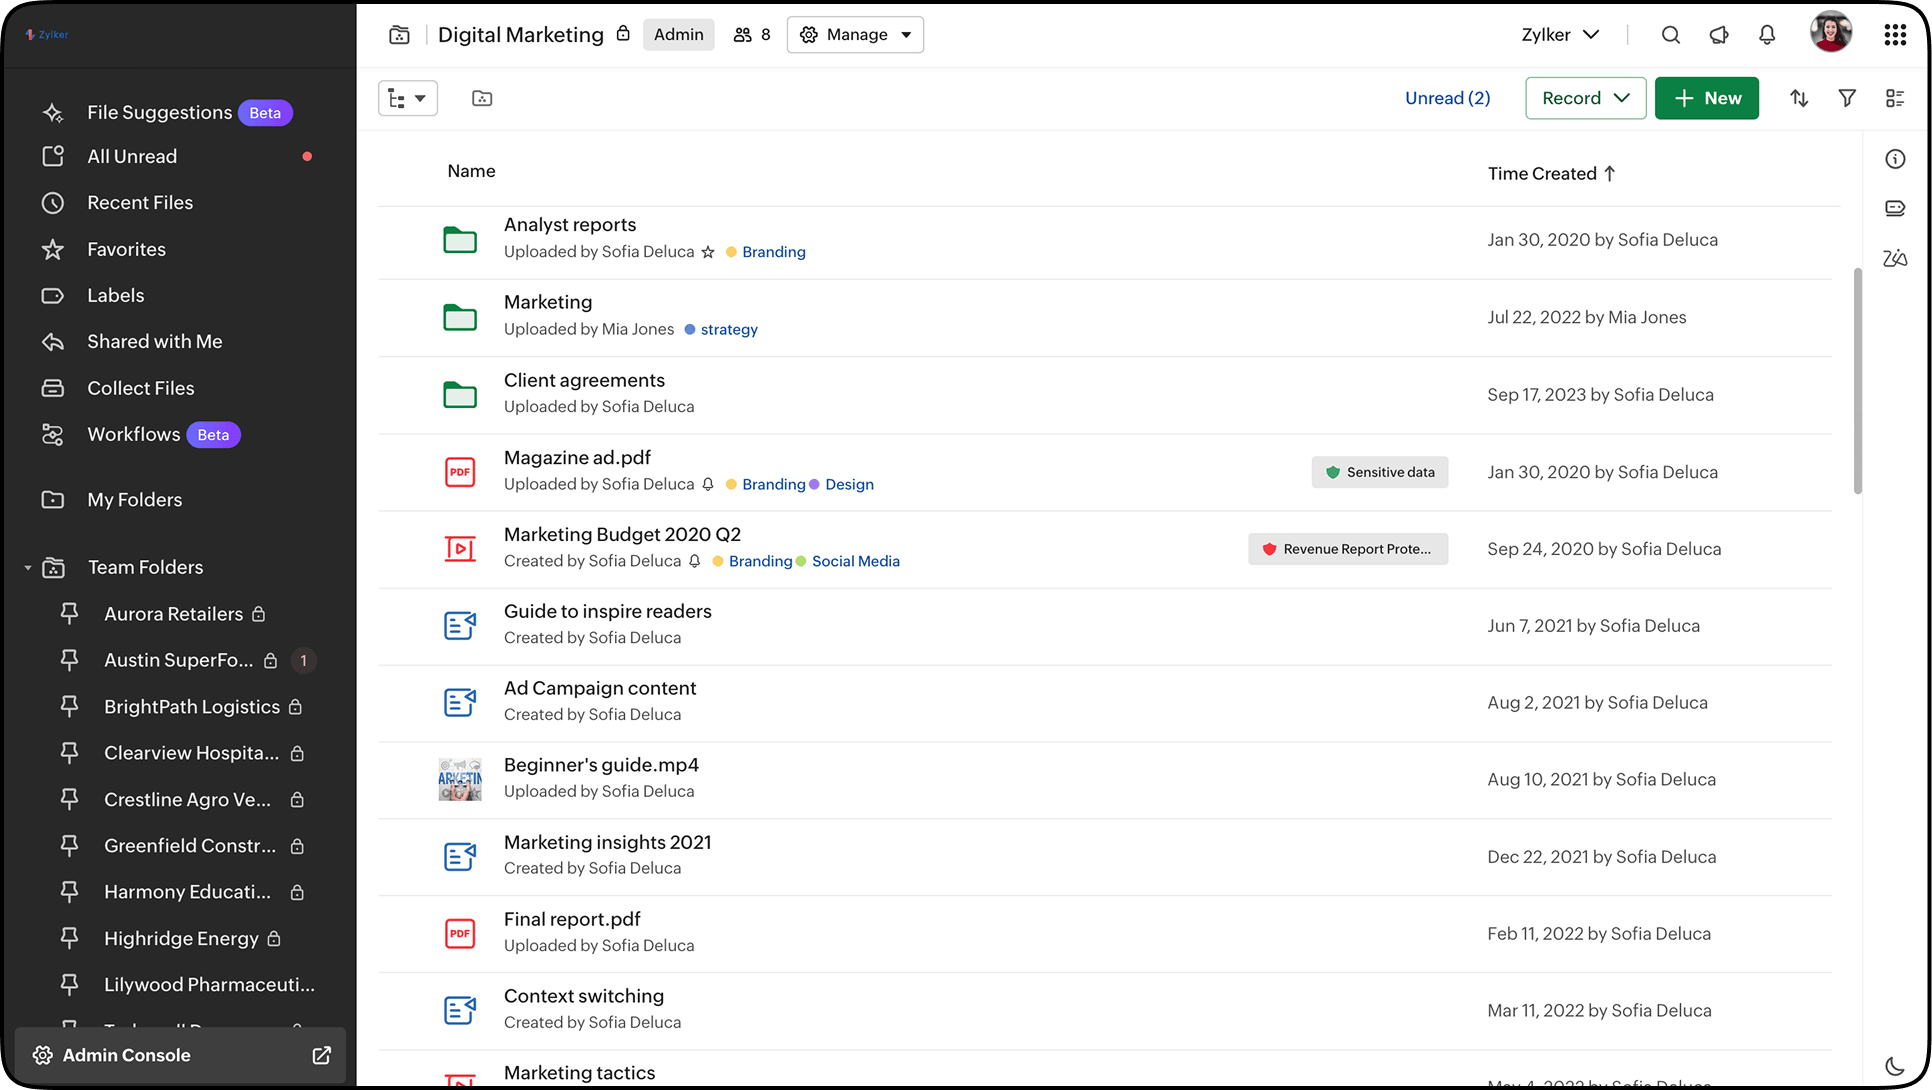Open the info details panel icon
The image size is (1932, 1090).
click(x=1895, y=159)
